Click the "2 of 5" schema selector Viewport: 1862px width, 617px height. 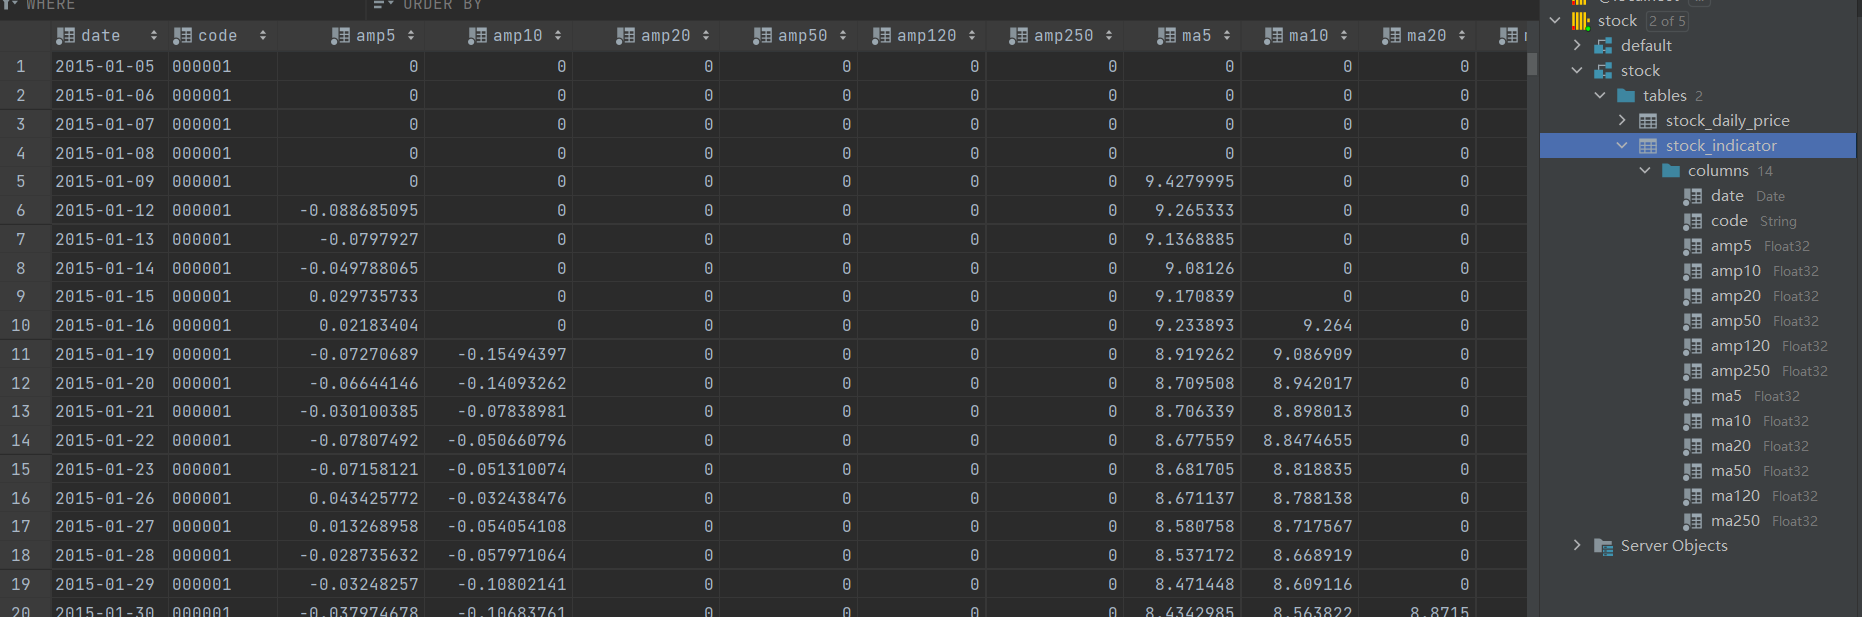1667,21
